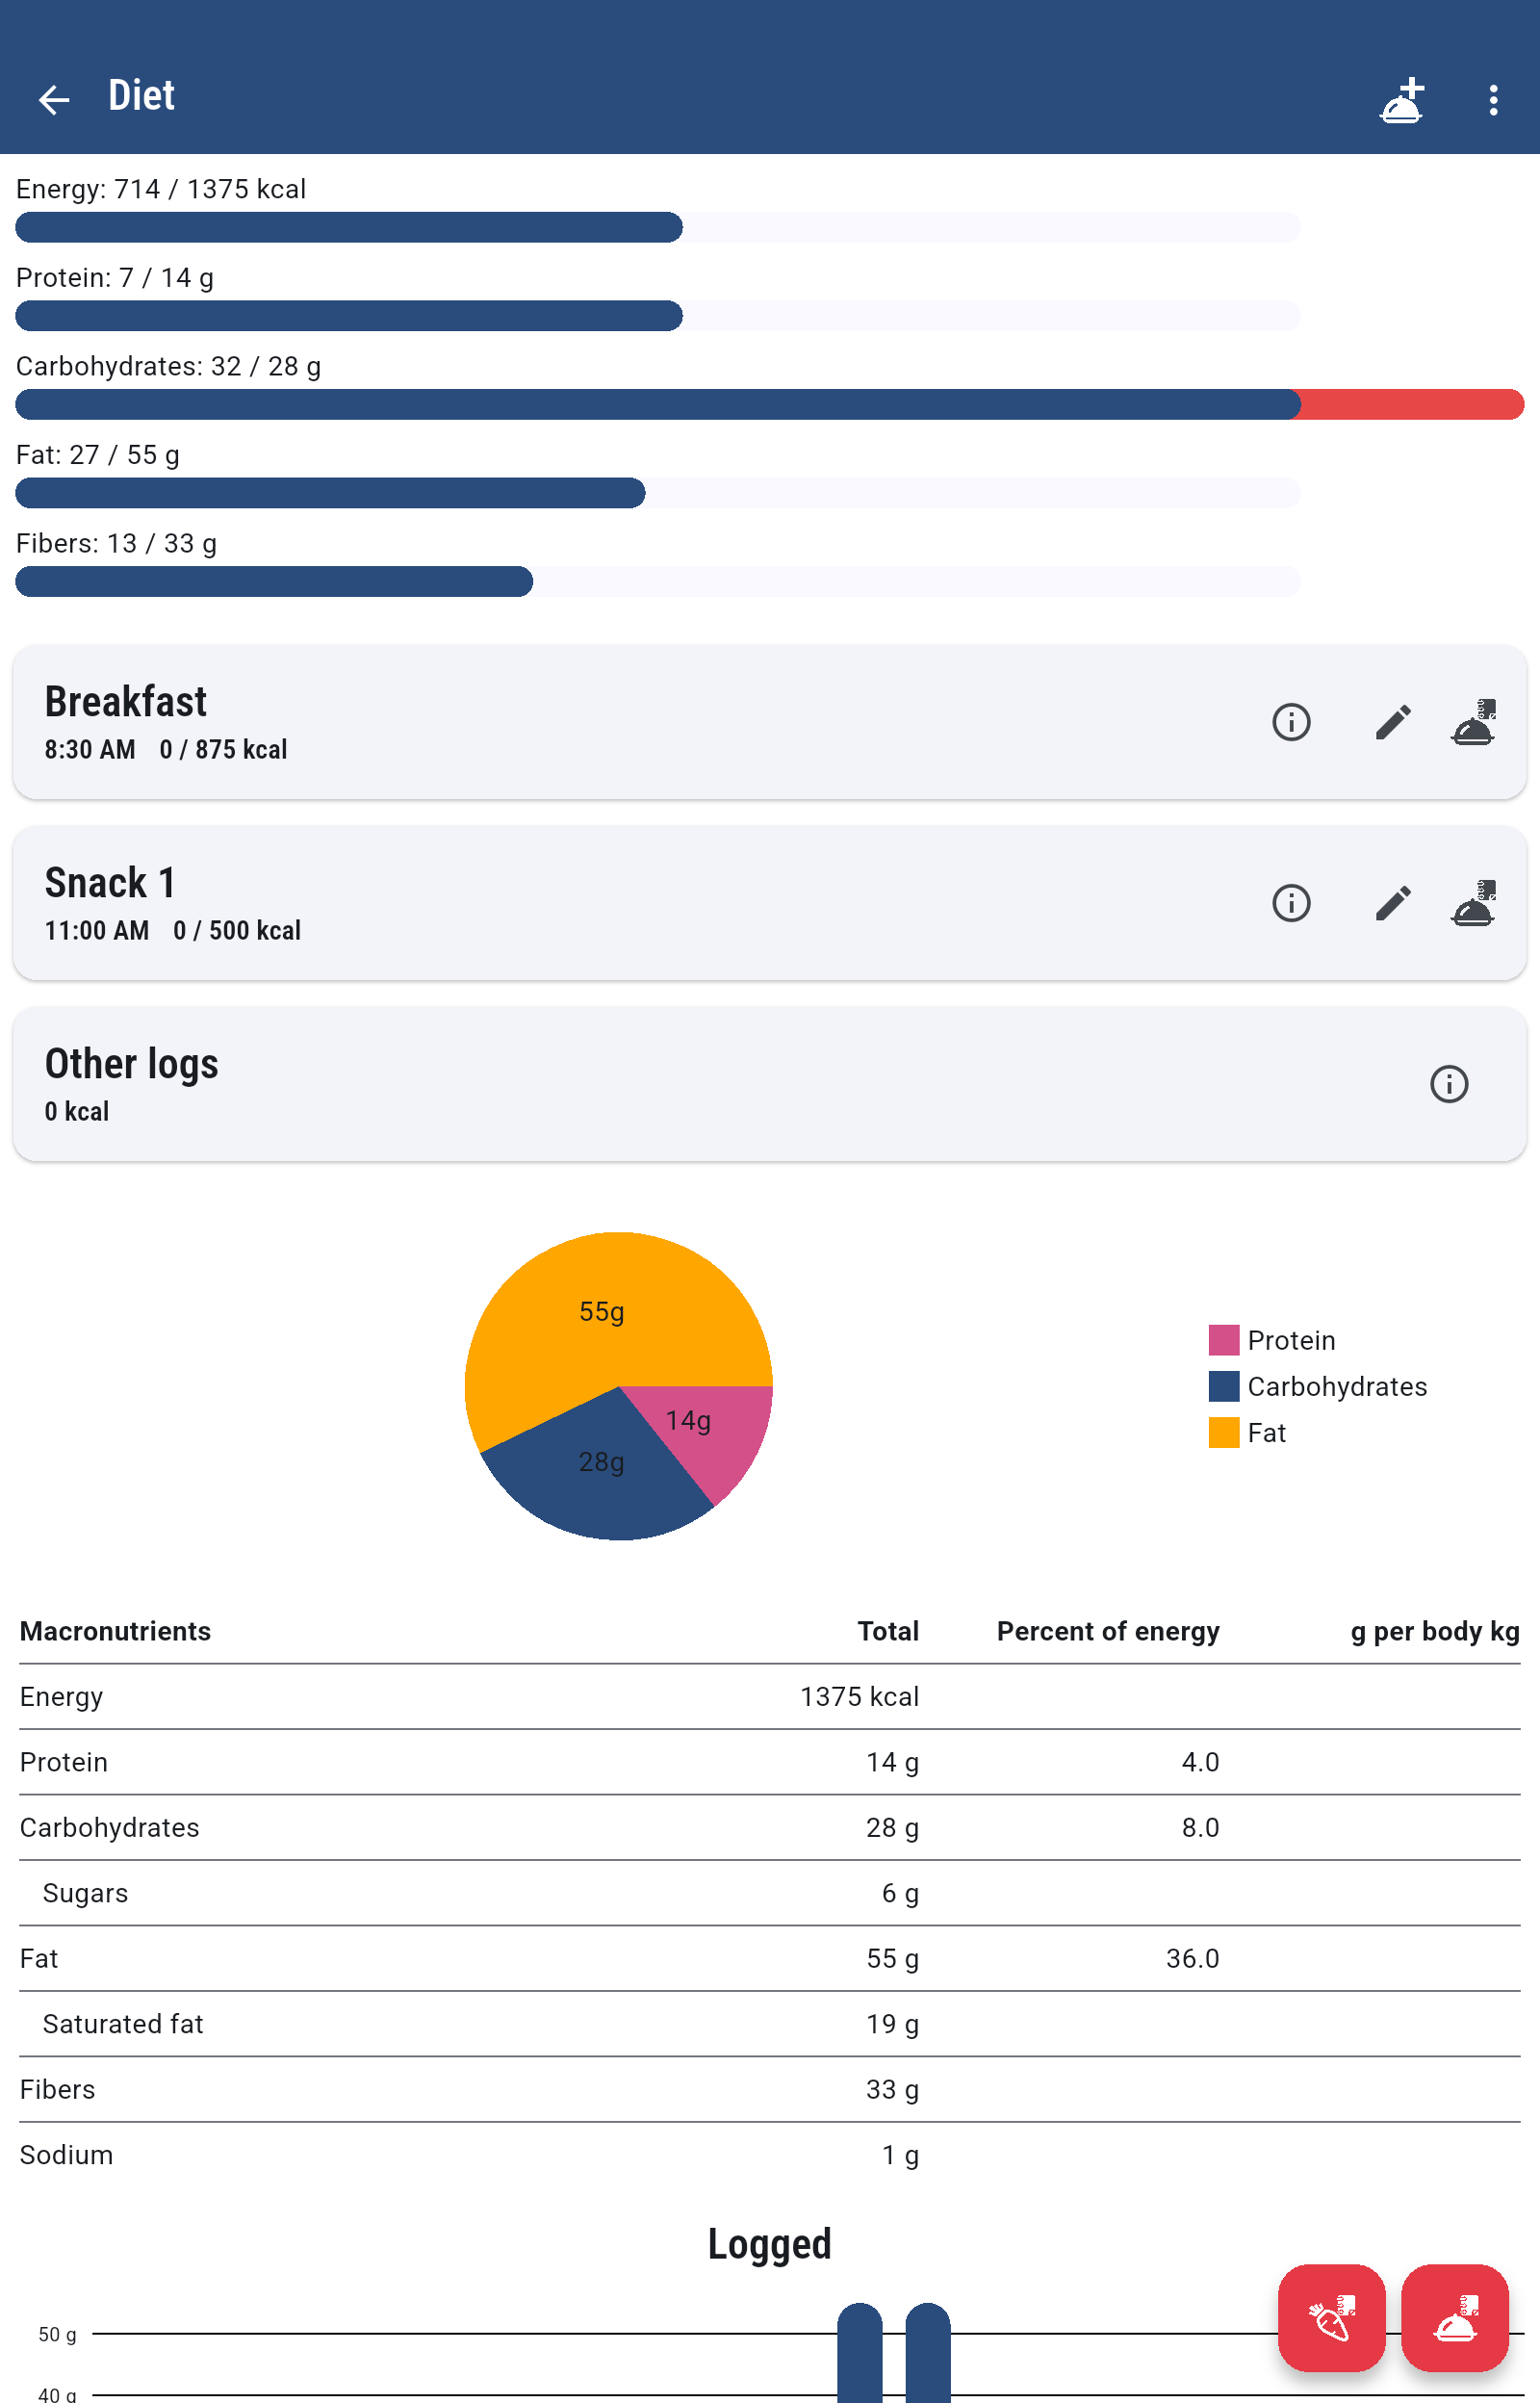The image size is (1540, 2403).
Task: Show Breakfast info details
Action: pos(1291,721)
